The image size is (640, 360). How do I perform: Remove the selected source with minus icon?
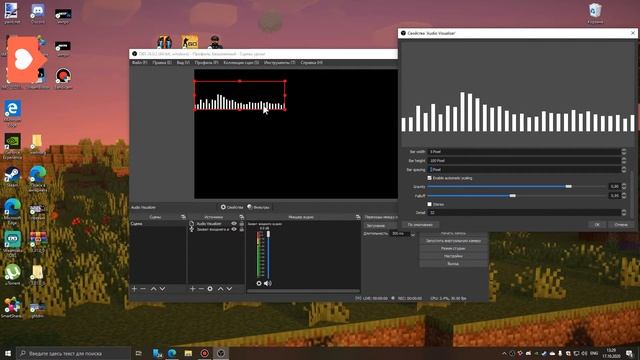(201, 289)
